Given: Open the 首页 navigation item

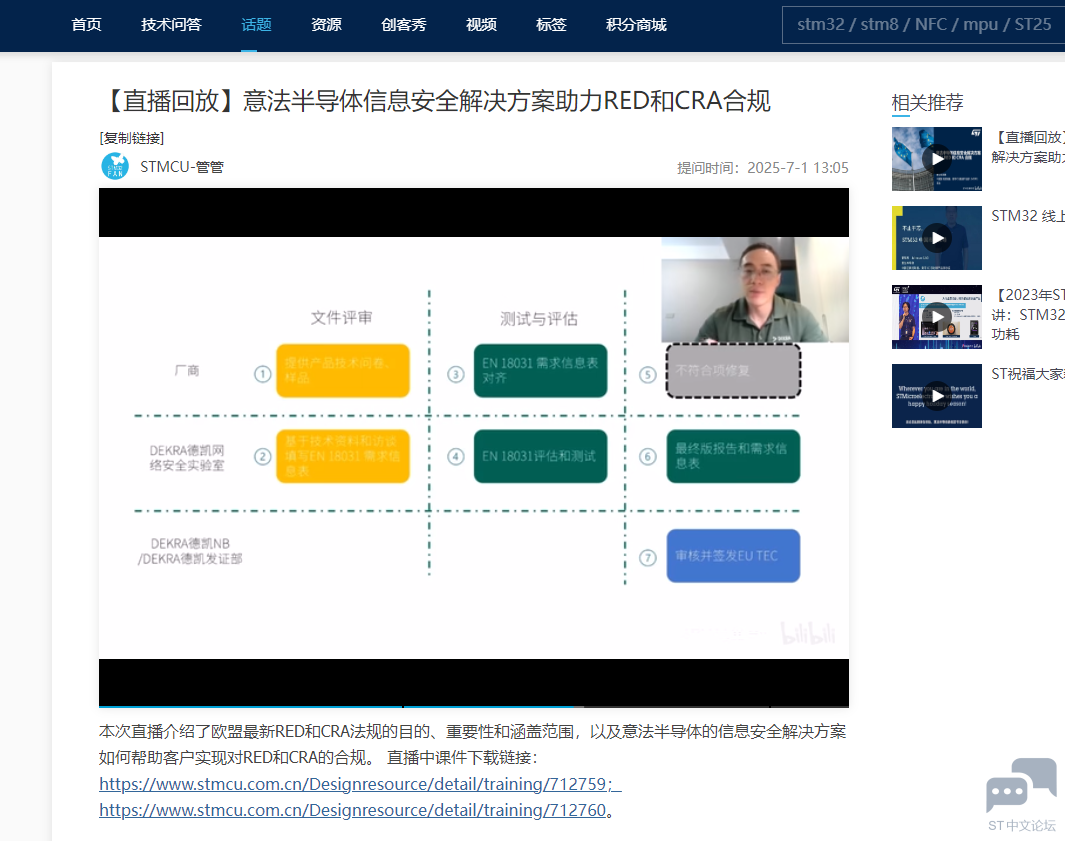Looking at the screenshot, I should point(86,24).
